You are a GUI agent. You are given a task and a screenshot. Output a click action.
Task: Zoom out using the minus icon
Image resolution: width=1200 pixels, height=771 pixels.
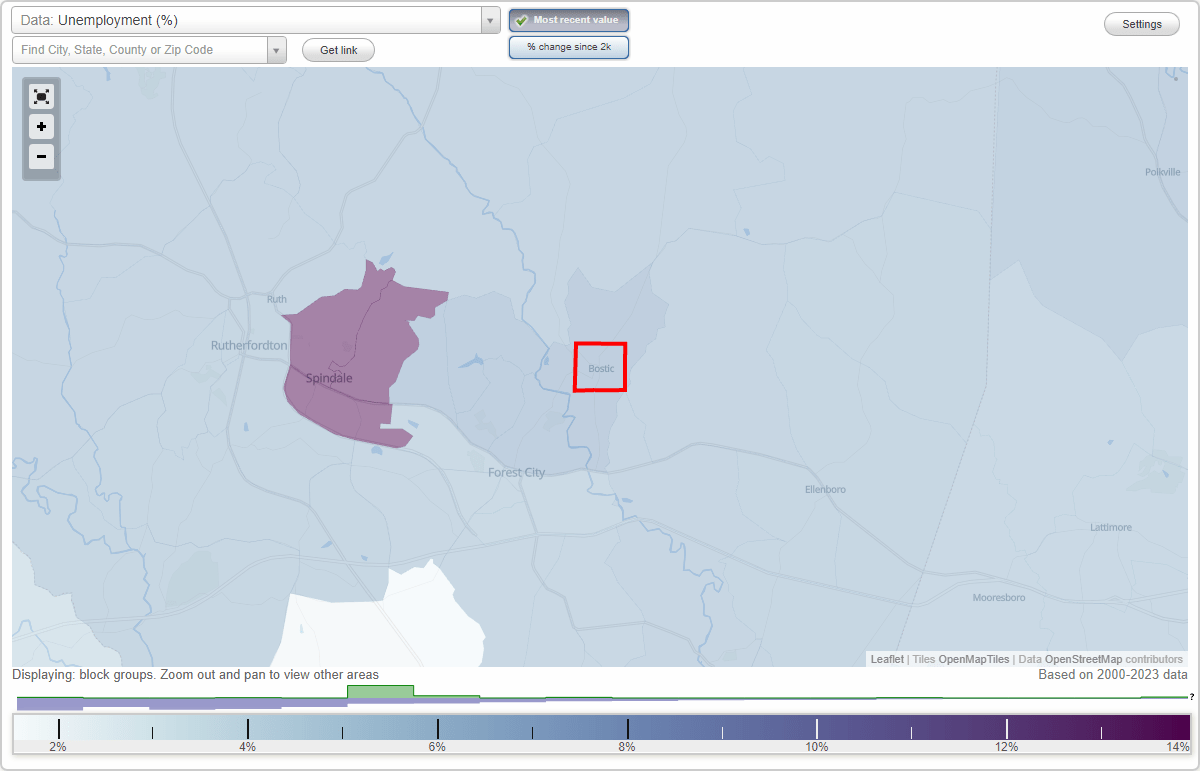click(x=41, y=157)
